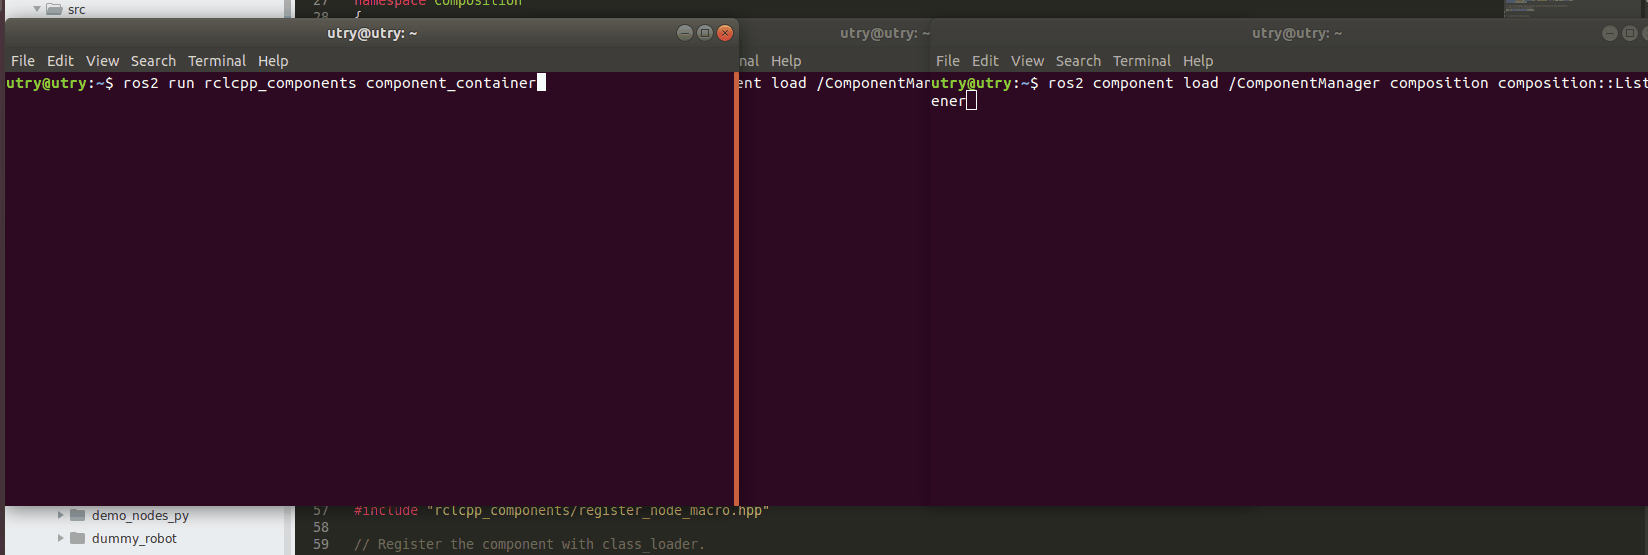This screenshot has width=1648, height=555.
Task: Maximize the left terminal window
Action: point(705,33)
